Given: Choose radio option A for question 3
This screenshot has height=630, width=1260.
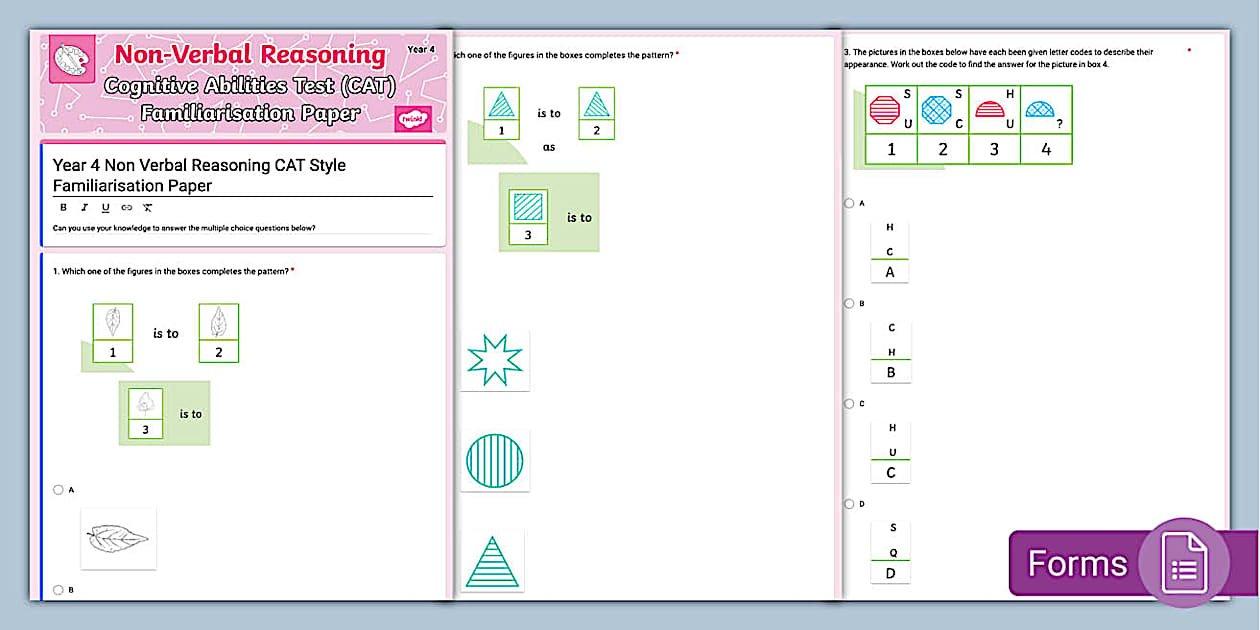Looking at the screenshot, I should pos(849,203).
